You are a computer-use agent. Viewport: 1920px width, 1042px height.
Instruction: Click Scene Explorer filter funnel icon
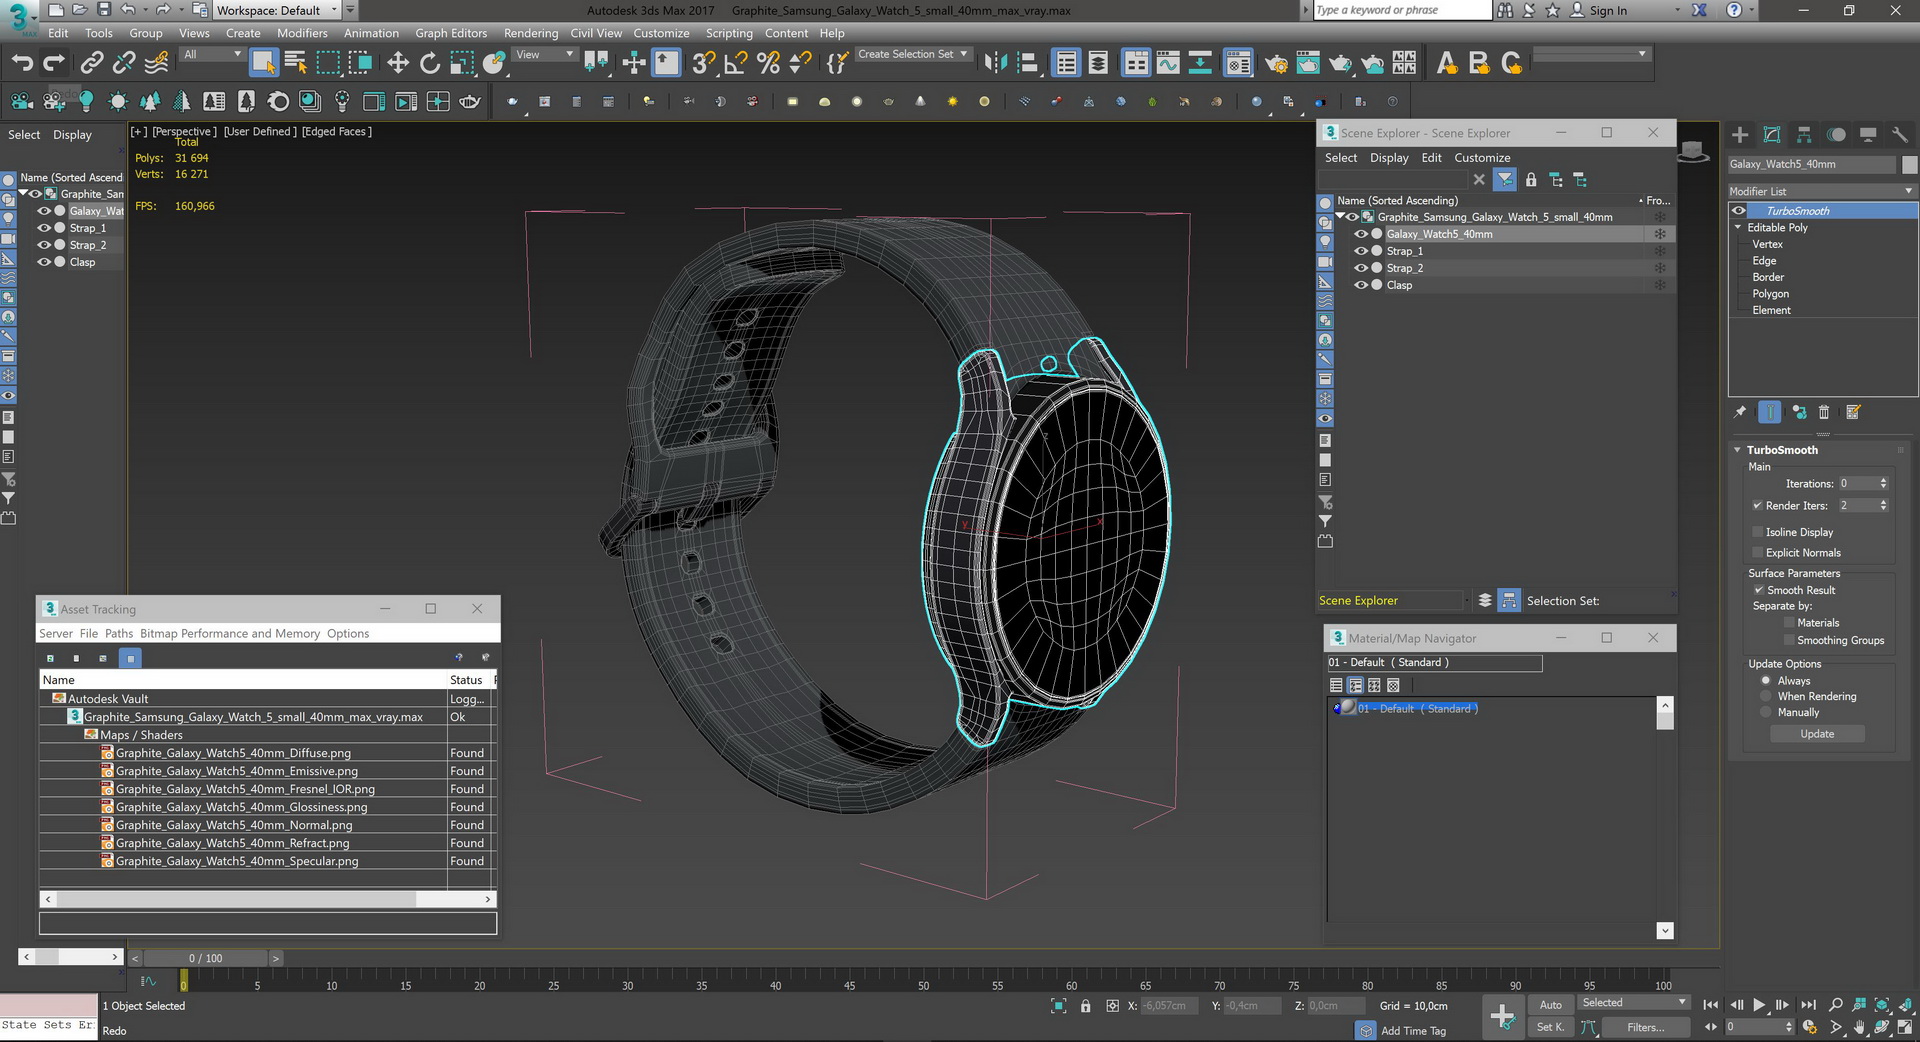click(x=1504, y=180)
